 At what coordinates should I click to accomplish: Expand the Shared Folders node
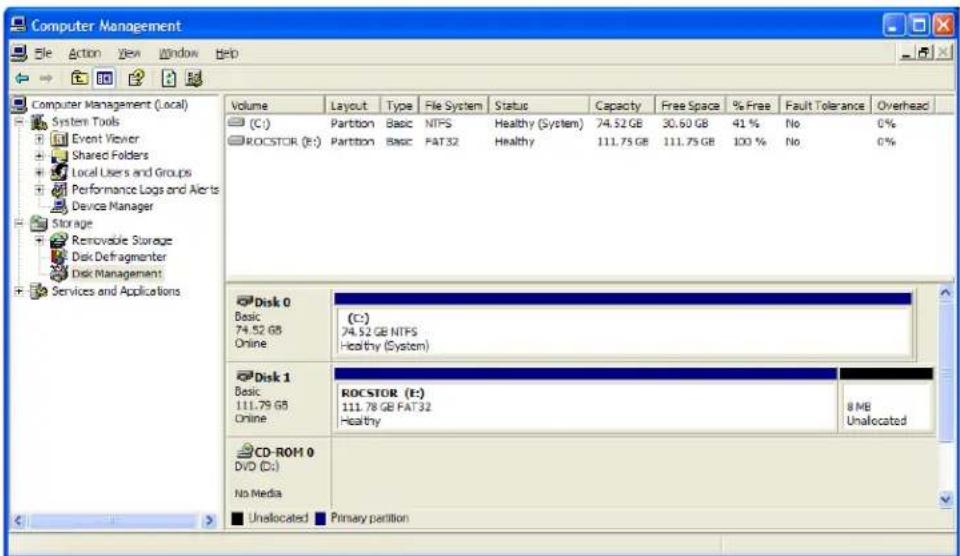(39, 156)
